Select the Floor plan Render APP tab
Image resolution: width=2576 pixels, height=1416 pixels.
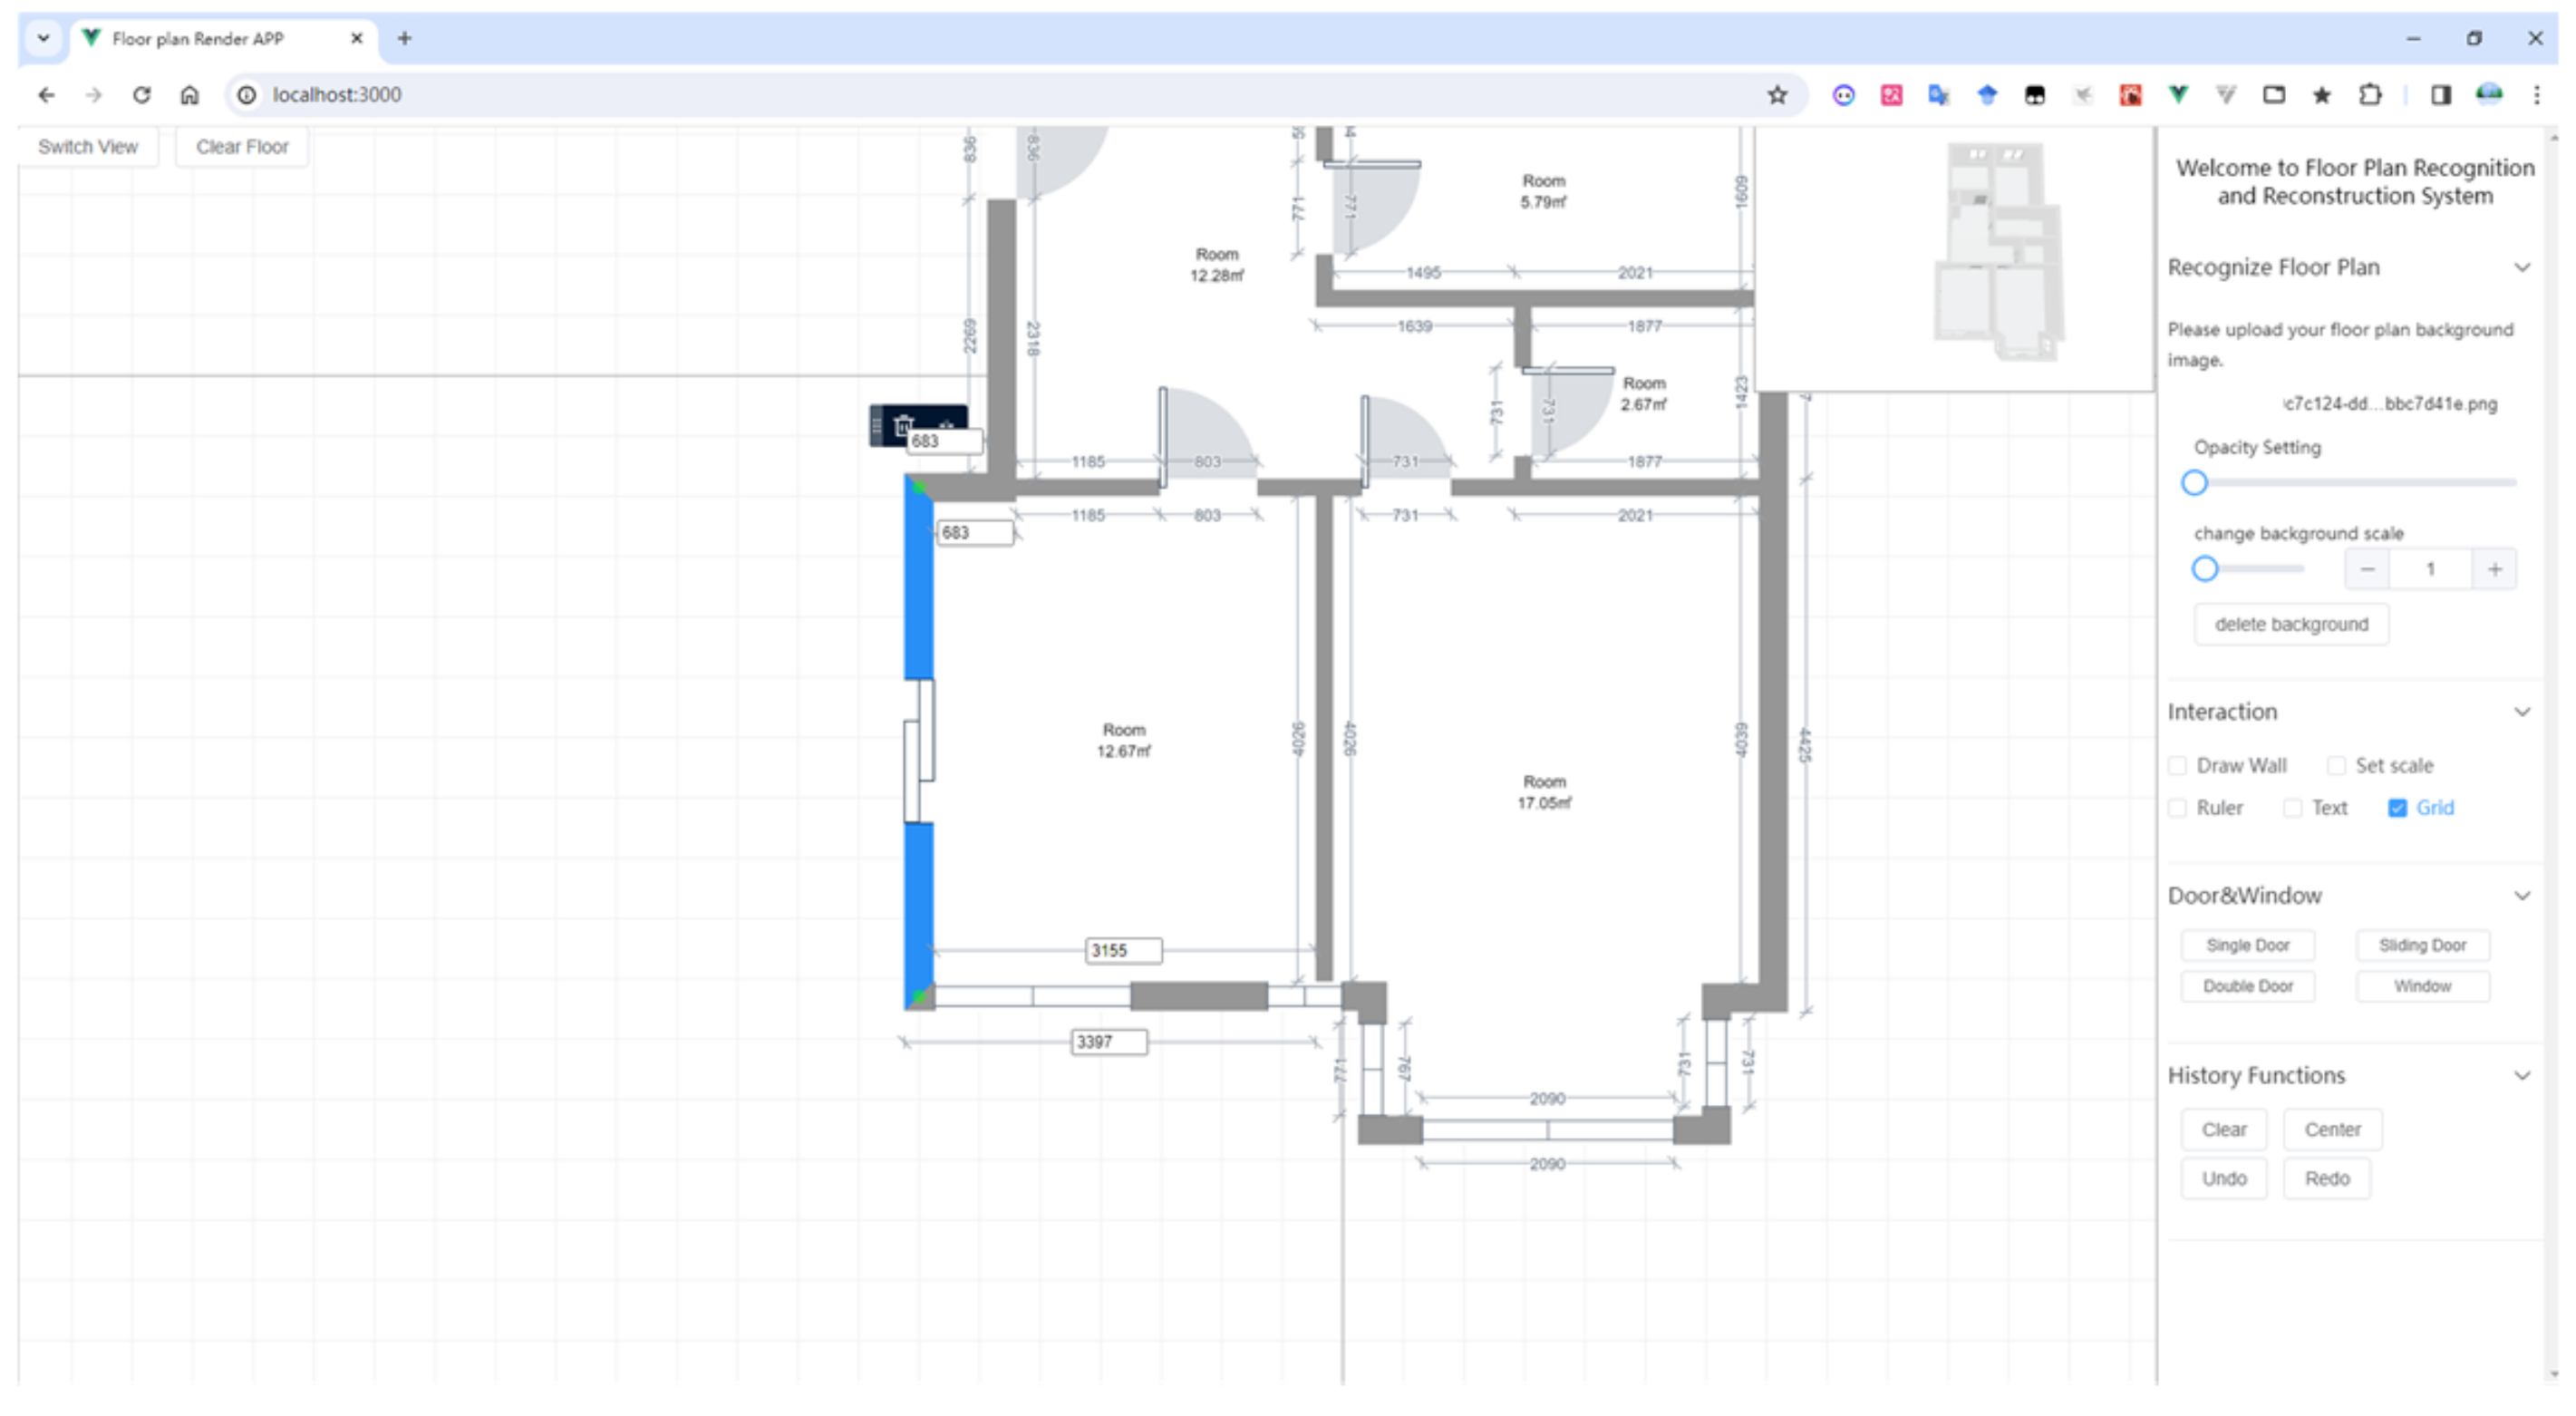click(198, 38)
